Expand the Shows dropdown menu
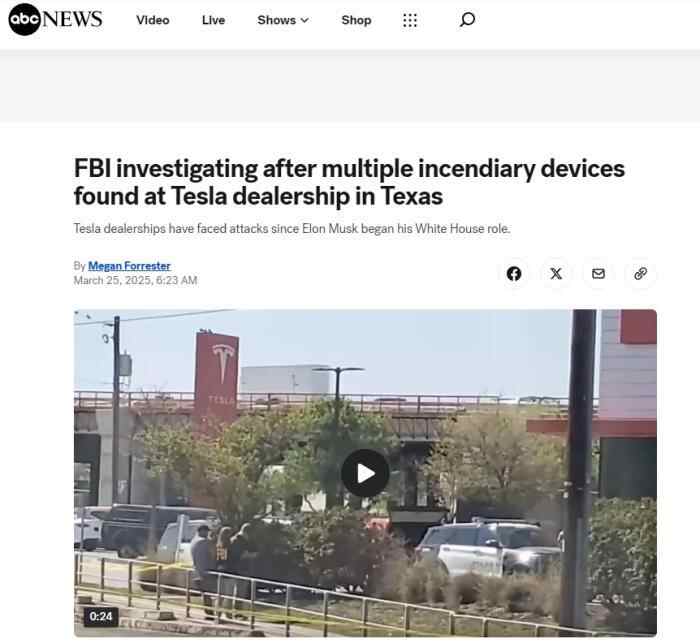 tap(283, 20)
